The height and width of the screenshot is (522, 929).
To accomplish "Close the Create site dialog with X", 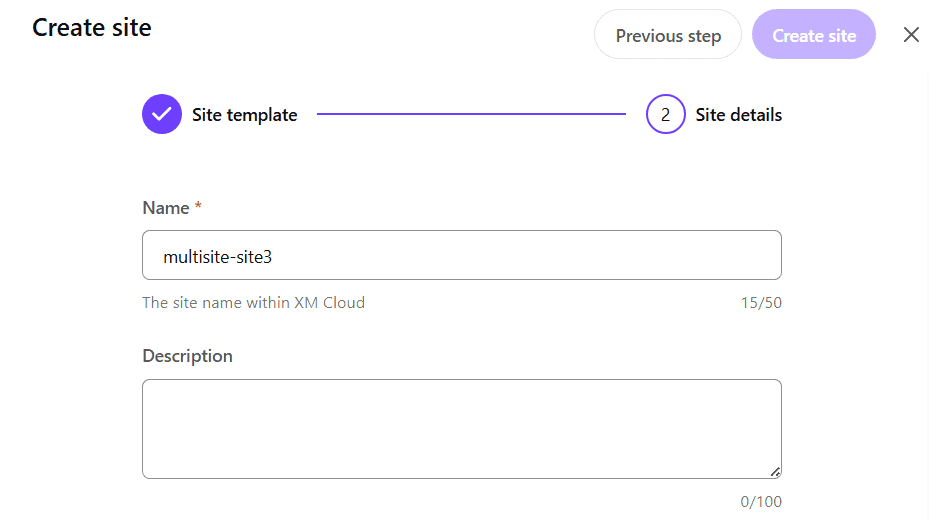I will click(x=911, y=35).
